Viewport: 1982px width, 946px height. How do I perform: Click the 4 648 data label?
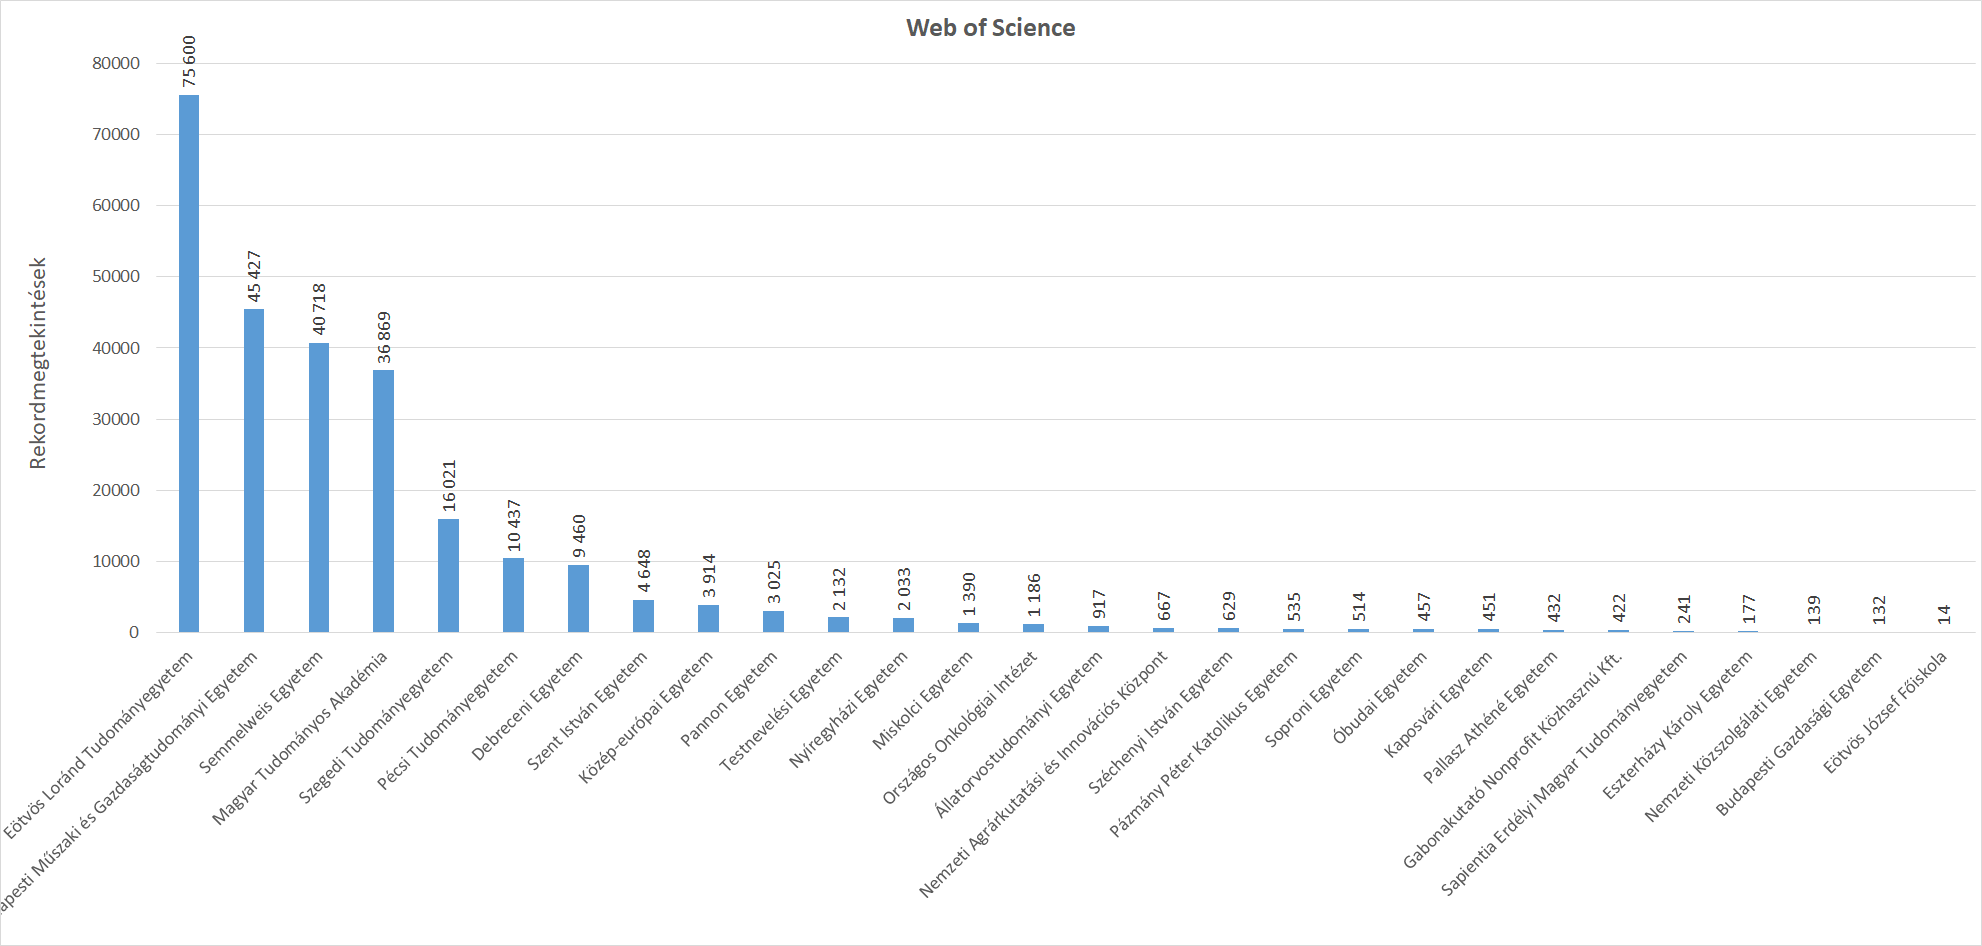pyautogui.click(x=644, y=570)
